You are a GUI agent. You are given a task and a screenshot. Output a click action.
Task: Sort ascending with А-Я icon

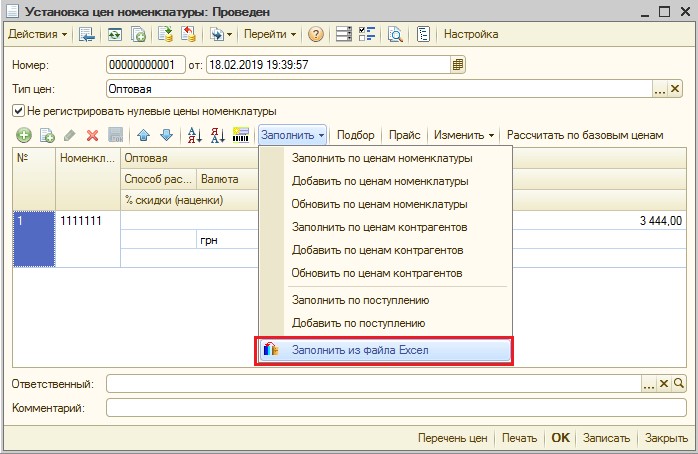pyautogui.click(x=195, y=135)
